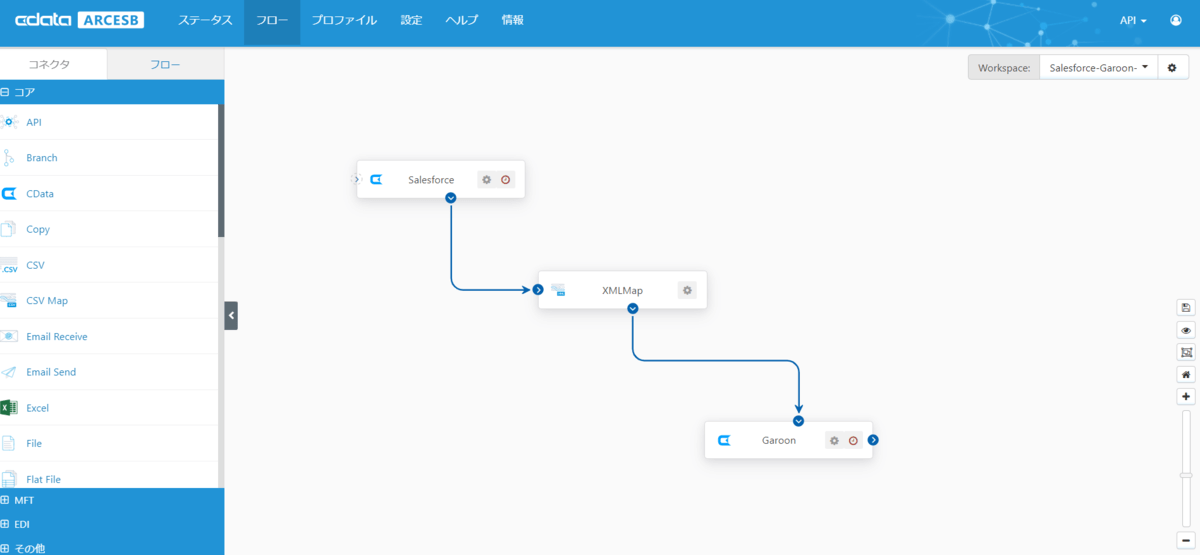Click XMLMap node left input port
The width and height of the screenshot is (1200, 555).
coord(538,290)
